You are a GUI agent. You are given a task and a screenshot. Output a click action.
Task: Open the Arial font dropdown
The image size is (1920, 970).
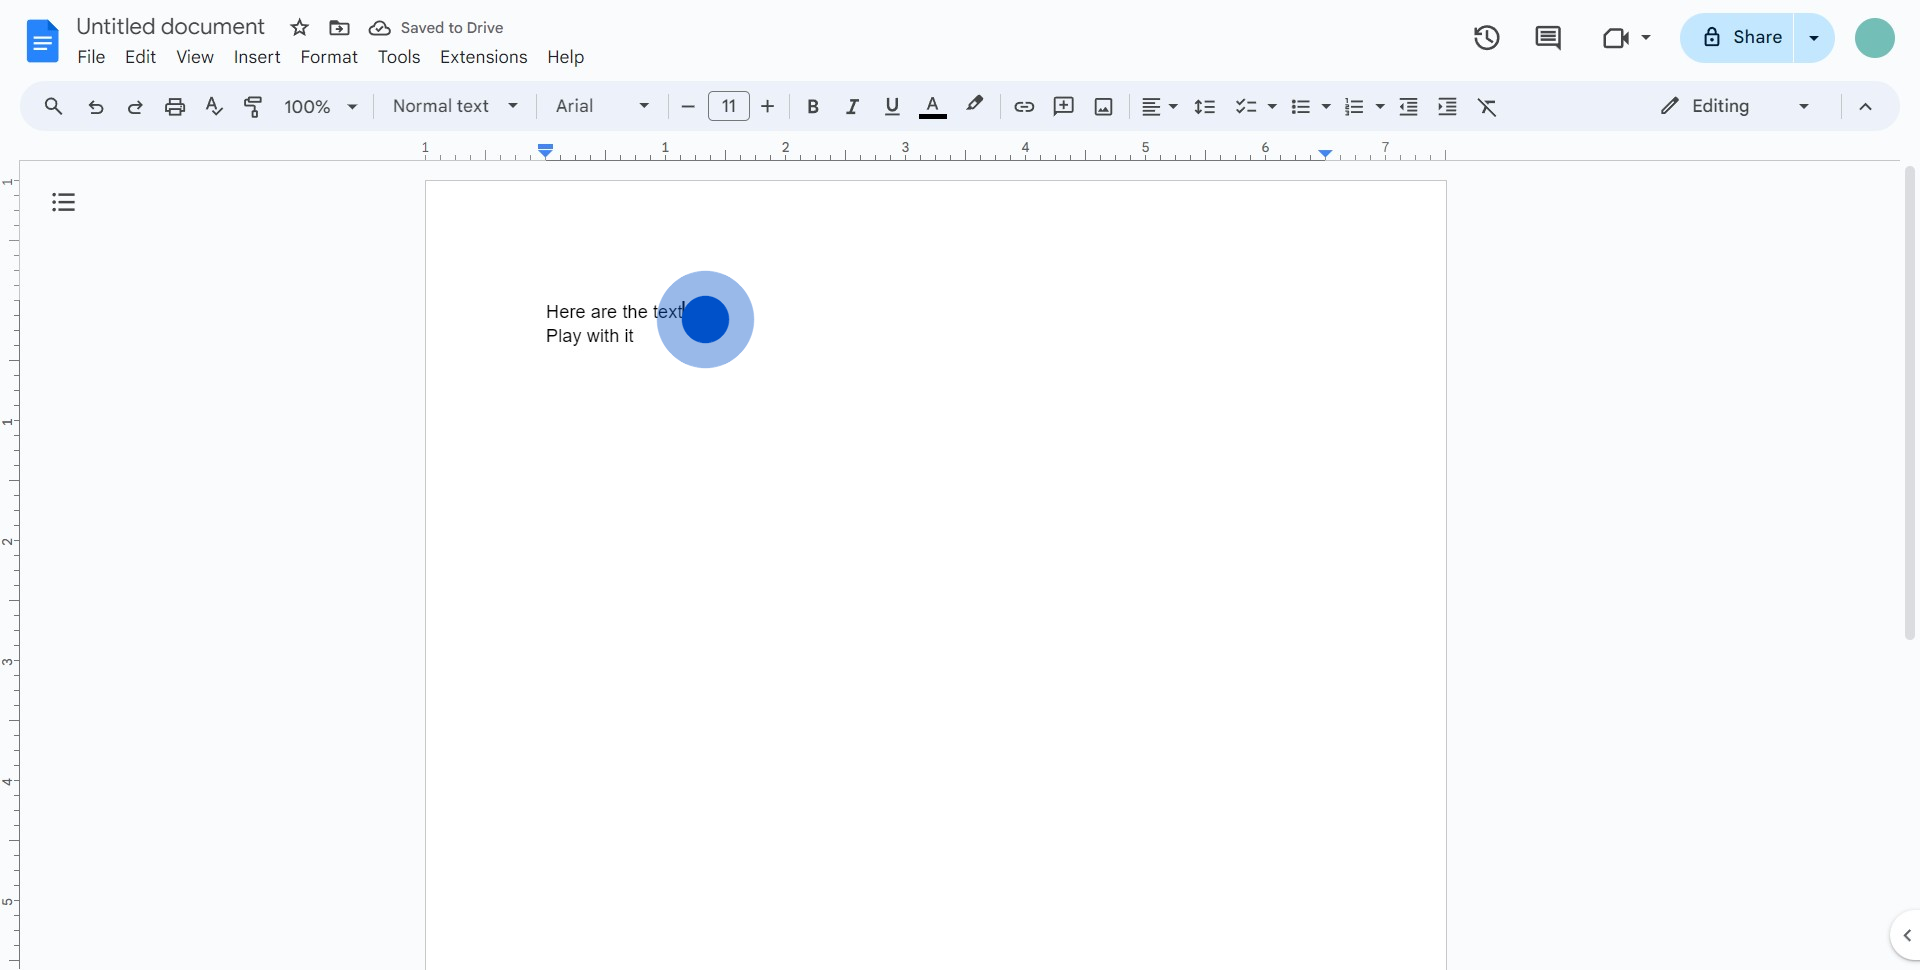[602, 107]
